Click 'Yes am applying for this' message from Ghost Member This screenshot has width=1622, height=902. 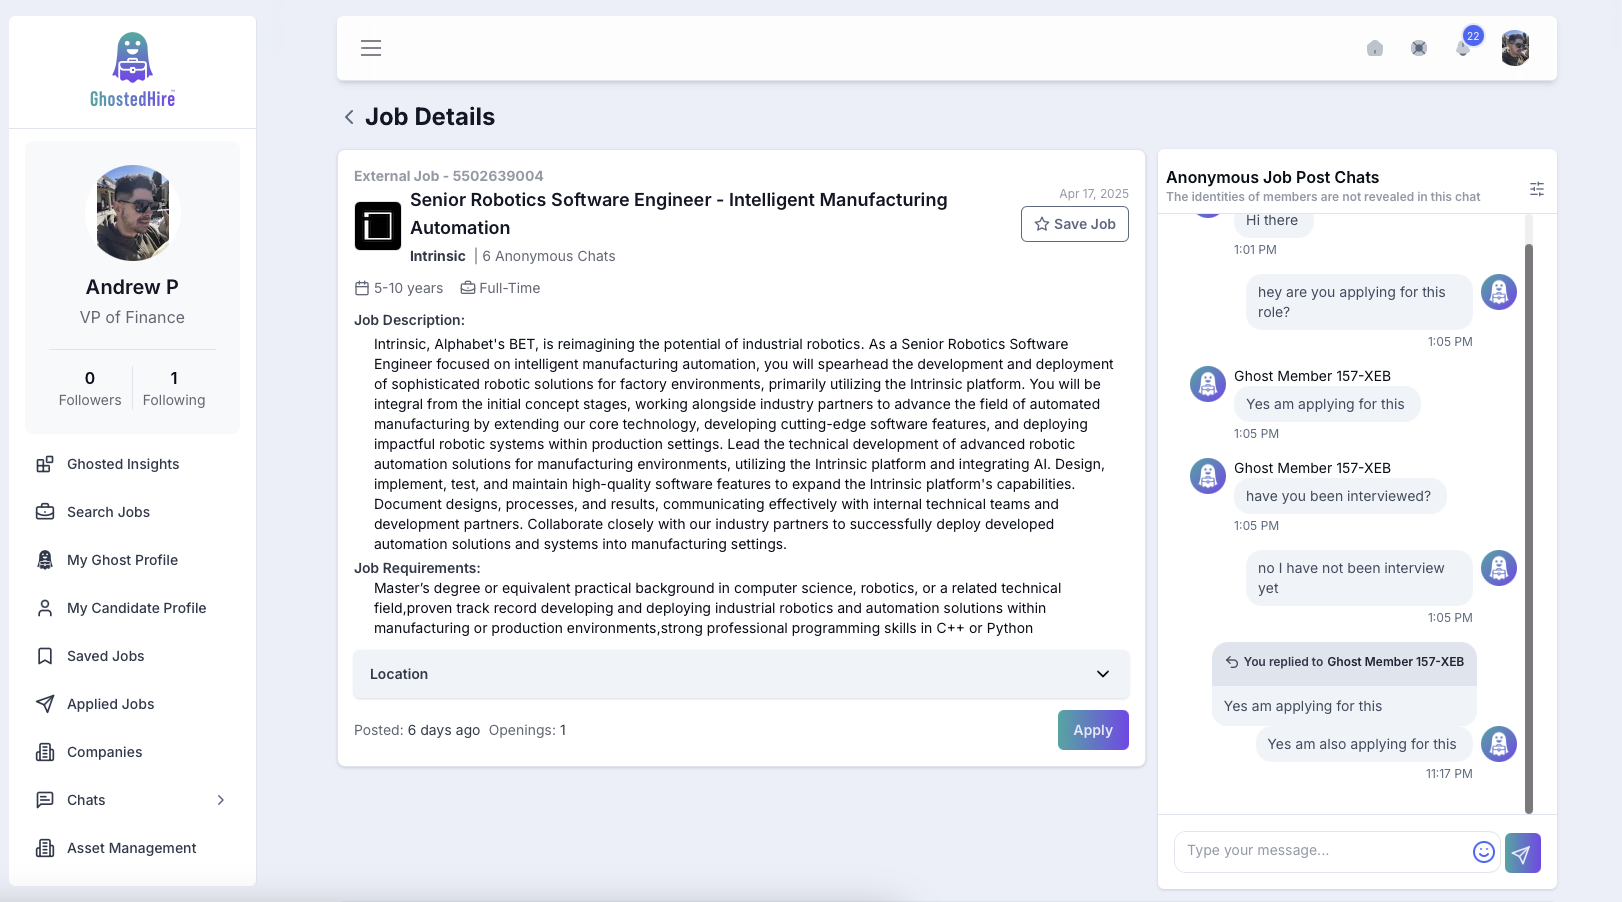(x=1325, y=404)
